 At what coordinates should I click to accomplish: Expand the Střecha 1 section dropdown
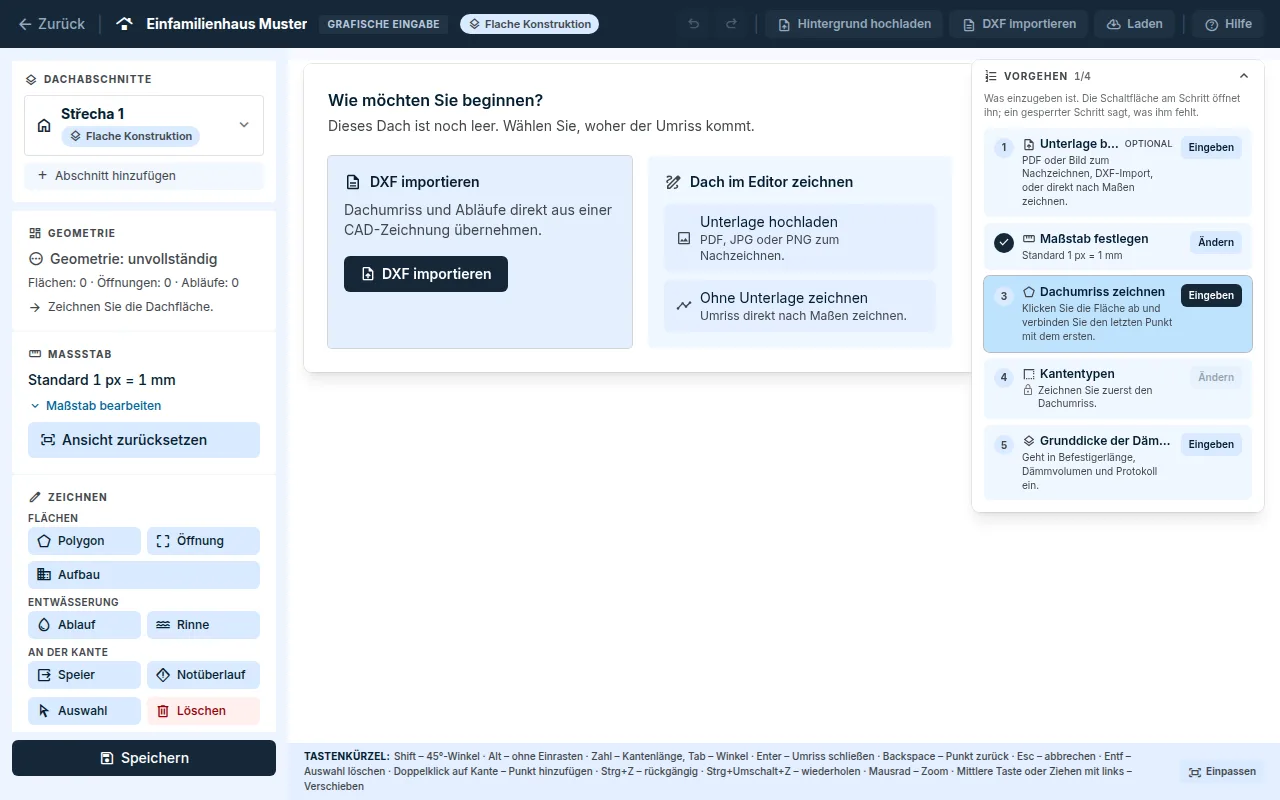click(x=244, y=125)
